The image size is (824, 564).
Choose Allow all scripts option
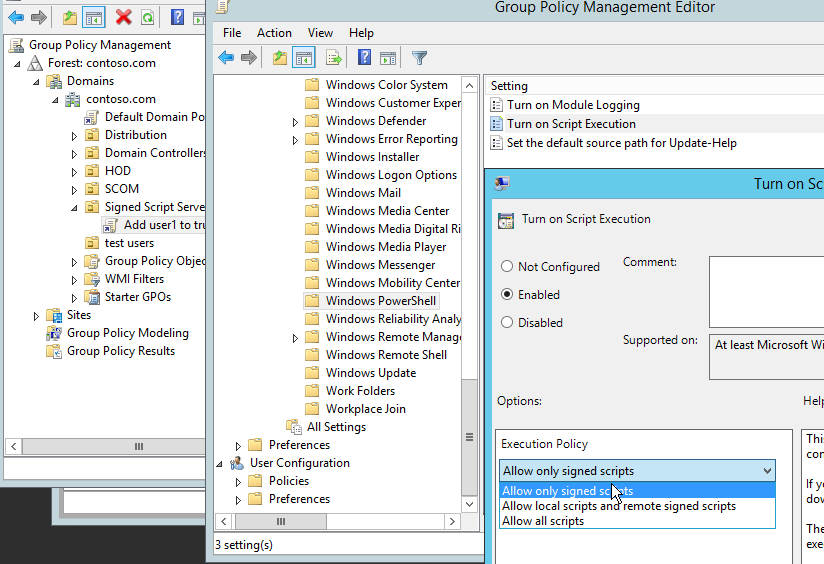[x=637, y=521]
